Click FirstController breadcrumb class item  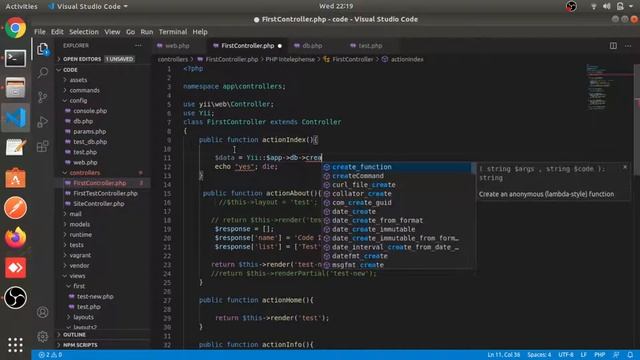click(x=352, y=60)
